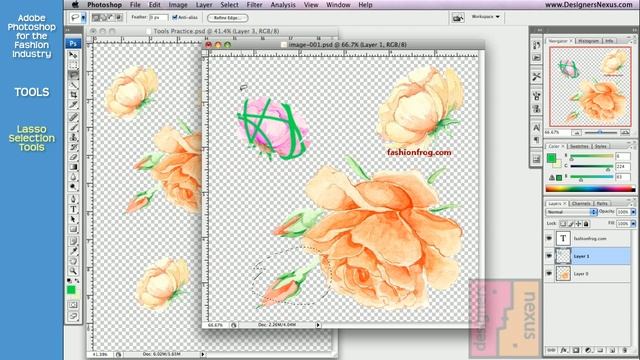640x360 pixels.
Task: Select the Eyedropper tool
Action: click(73, 251)
